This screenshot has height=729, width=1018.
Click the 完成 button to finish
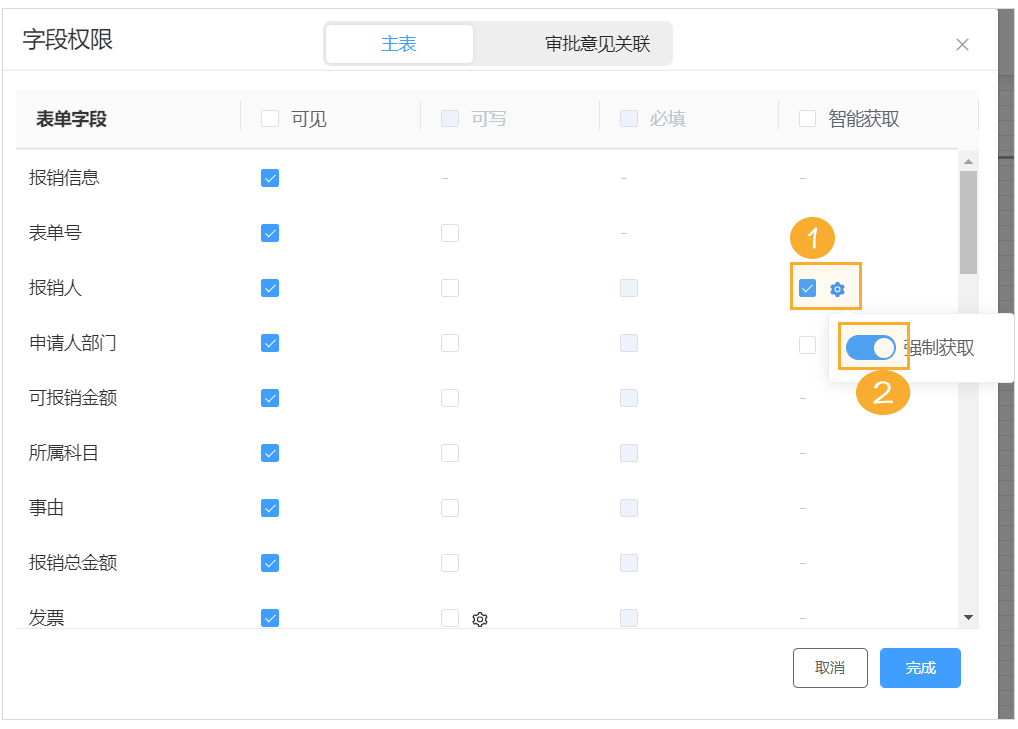click(x=919, y=667)
